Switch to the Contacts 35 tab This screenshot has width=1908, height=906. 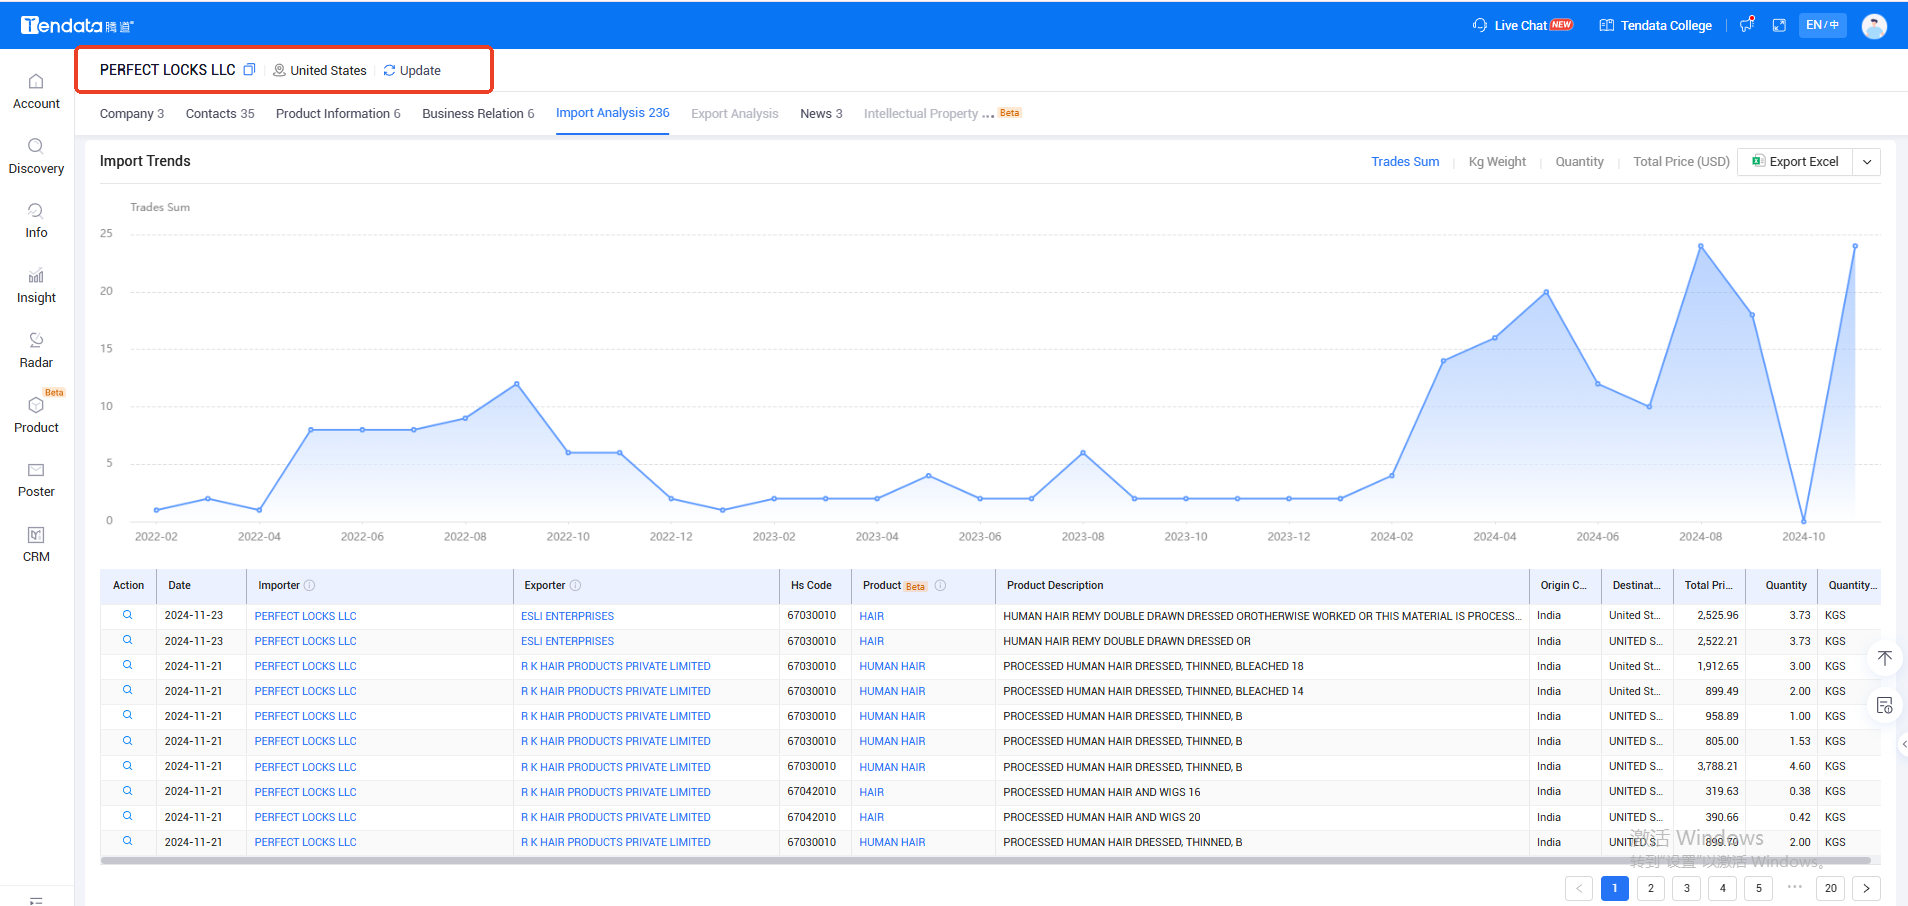pos(220,114)
